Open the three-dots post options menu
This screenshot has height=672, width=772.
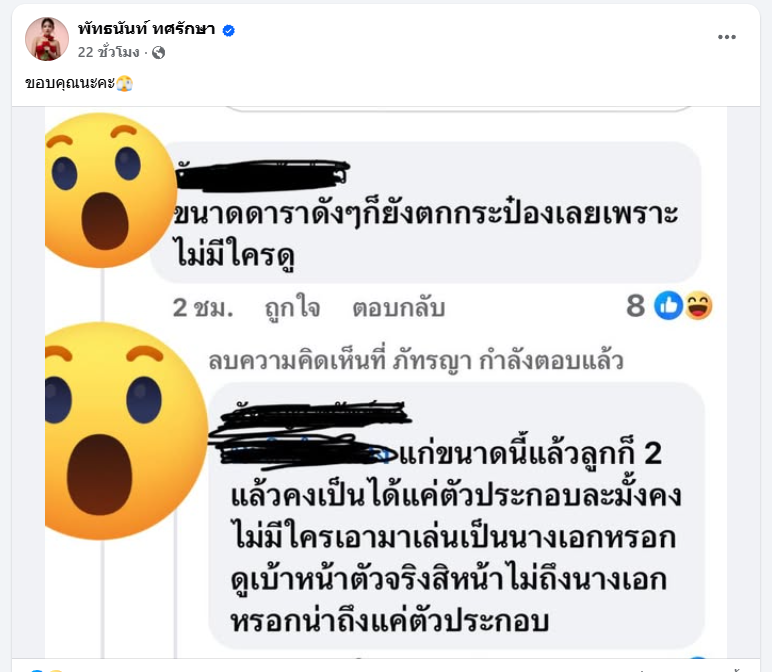tap(726, 37)
